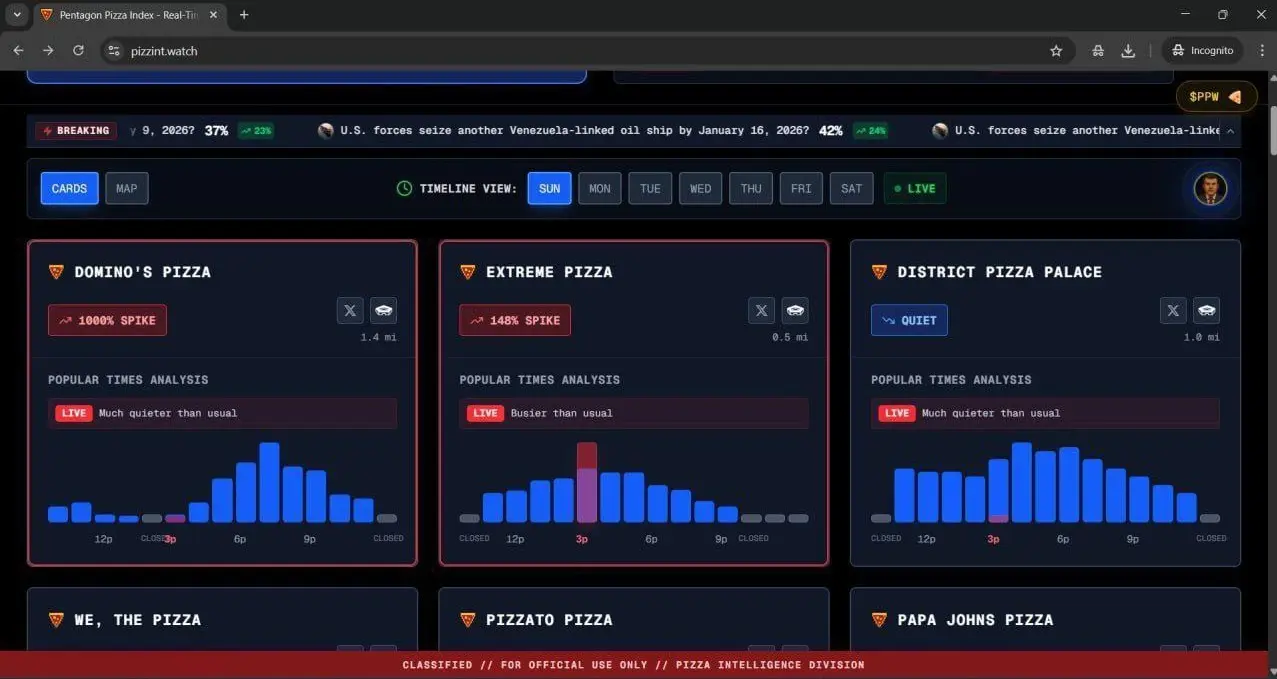Select the FRI timeline day

point(801,188)
